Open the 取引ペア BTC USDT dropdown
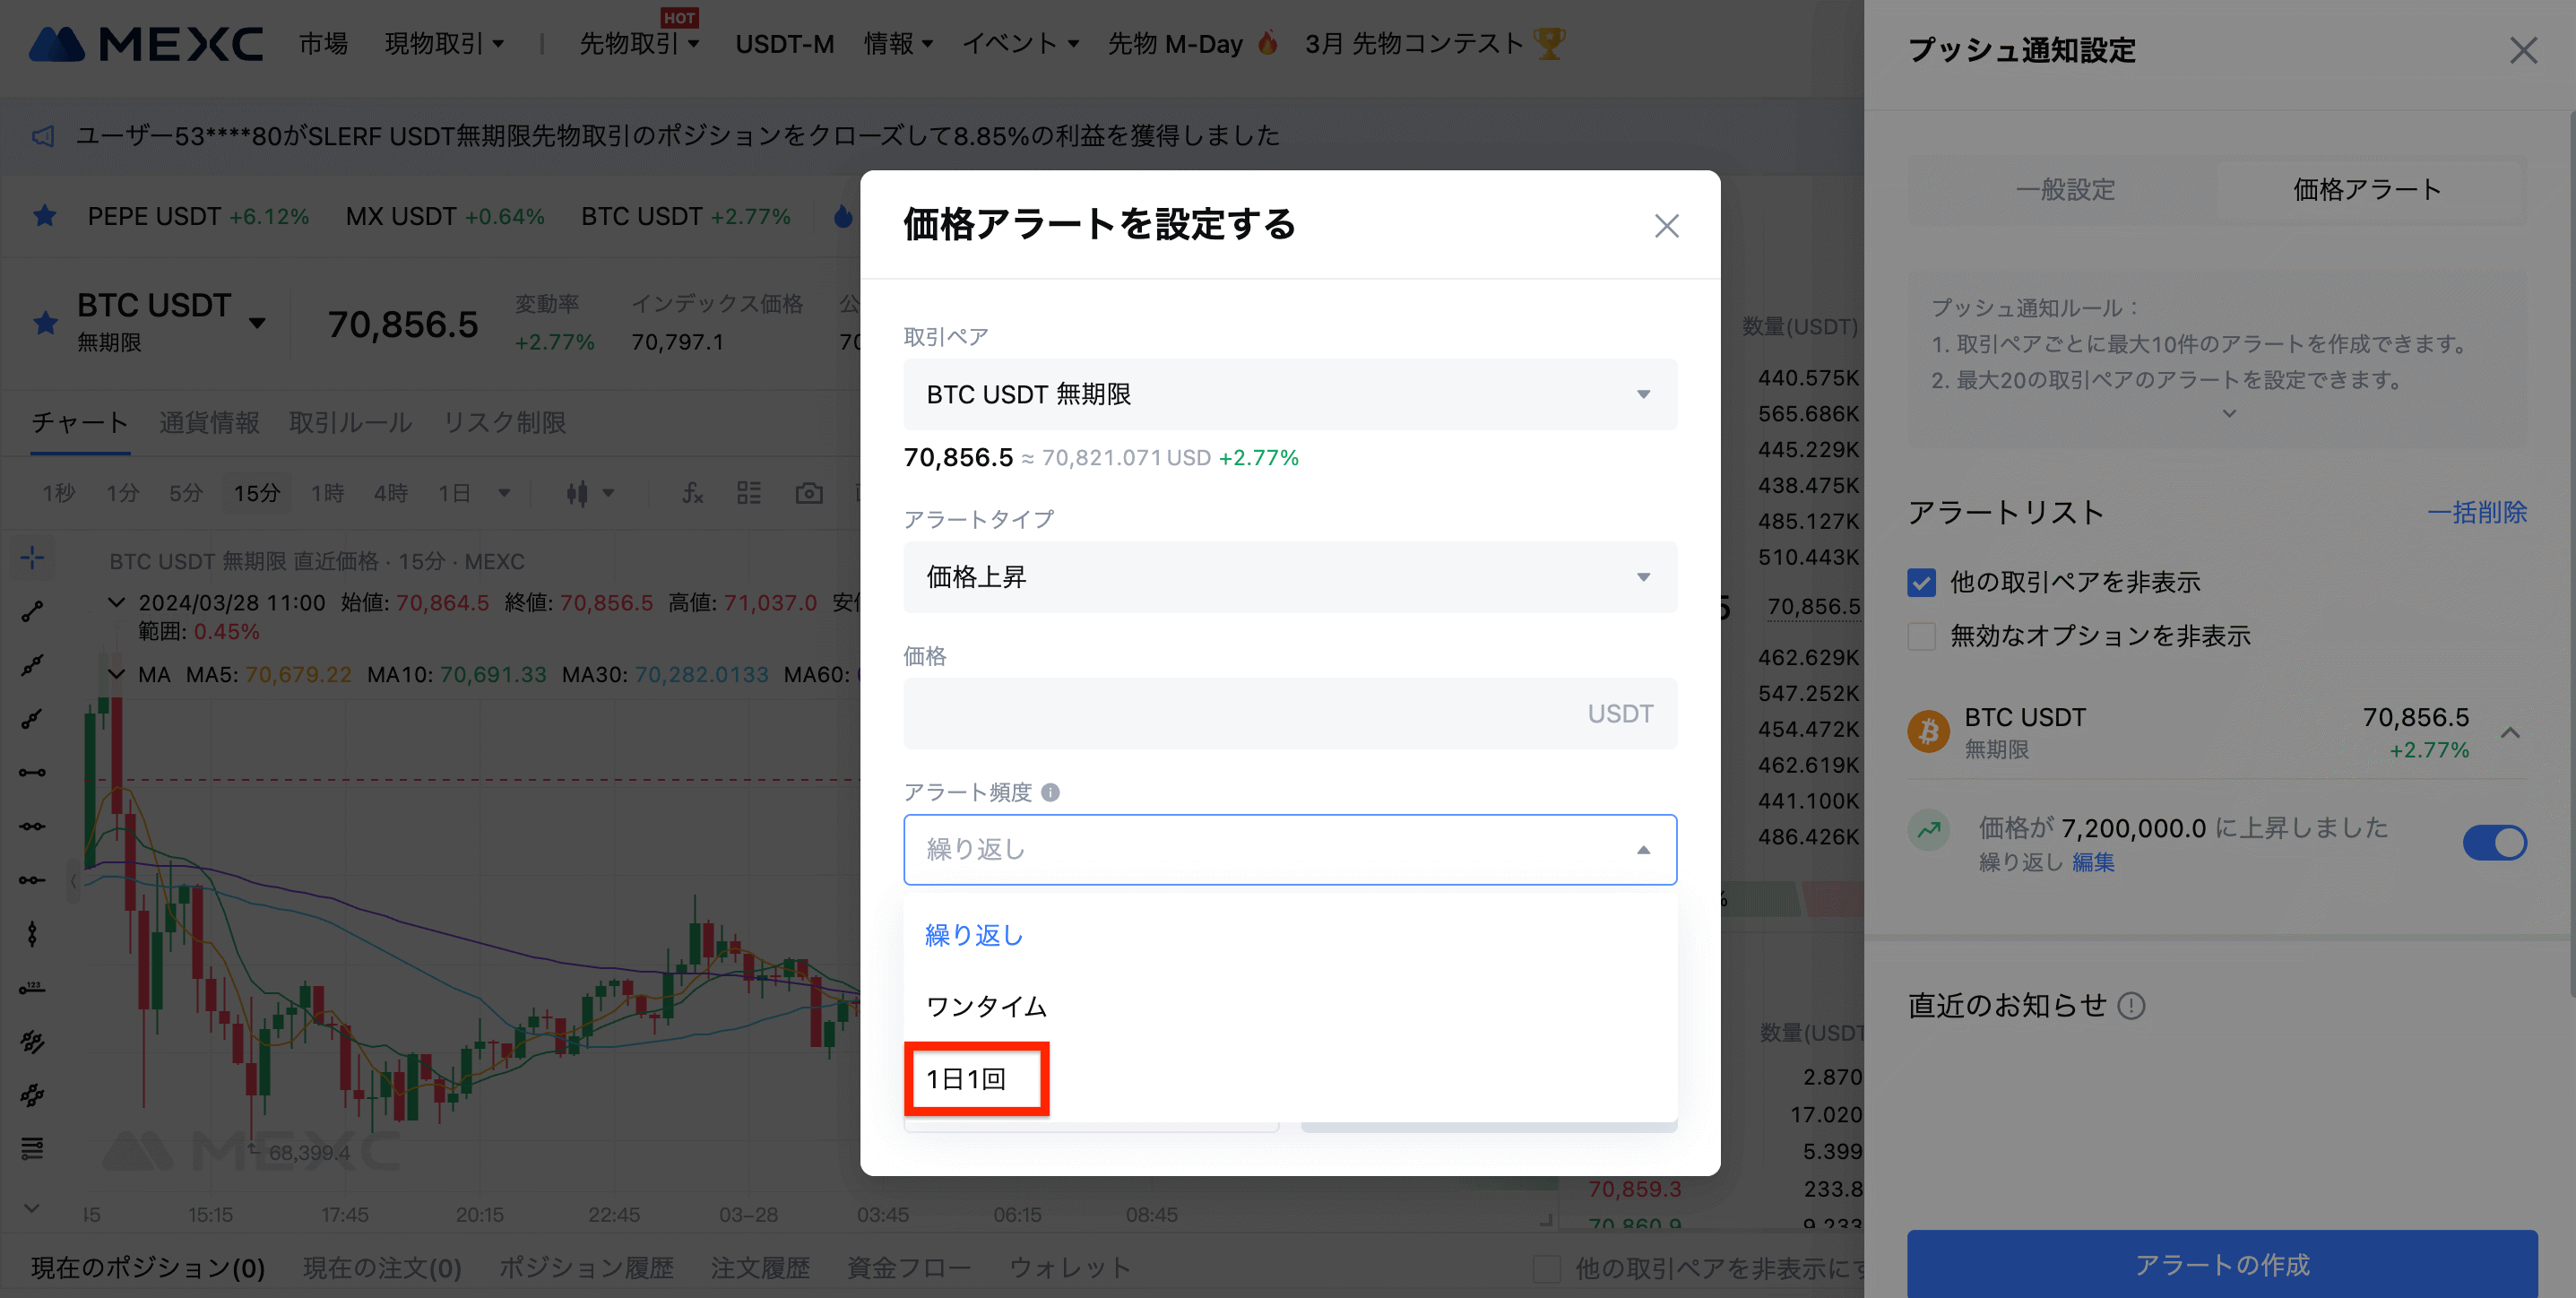Viewport: 2576px width, 1298px height. [x=1289, y=394]
